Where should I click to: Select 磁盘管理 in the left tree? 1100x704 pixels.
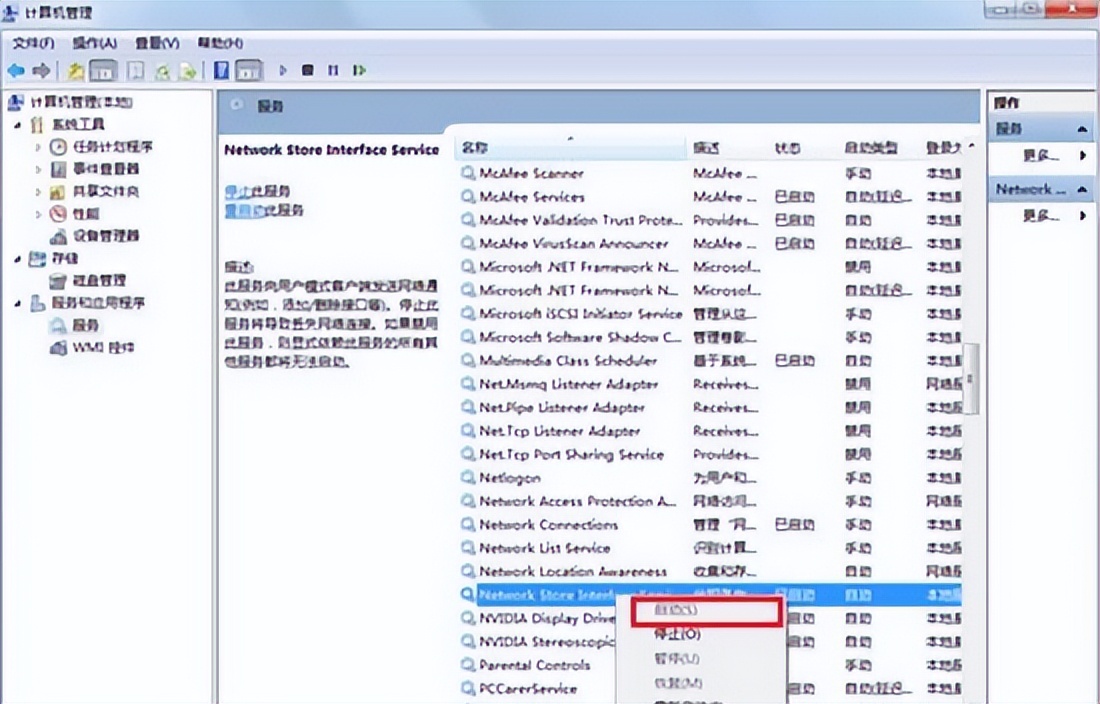point(100,281)
